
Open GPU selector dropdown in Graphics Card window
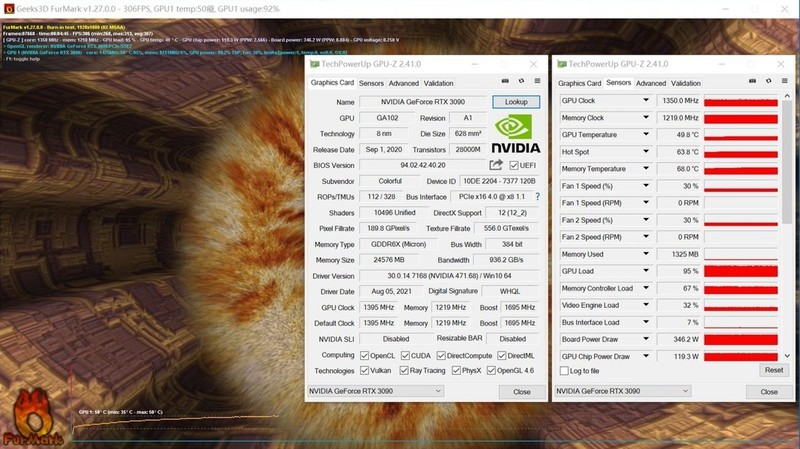tap(376, 391)
